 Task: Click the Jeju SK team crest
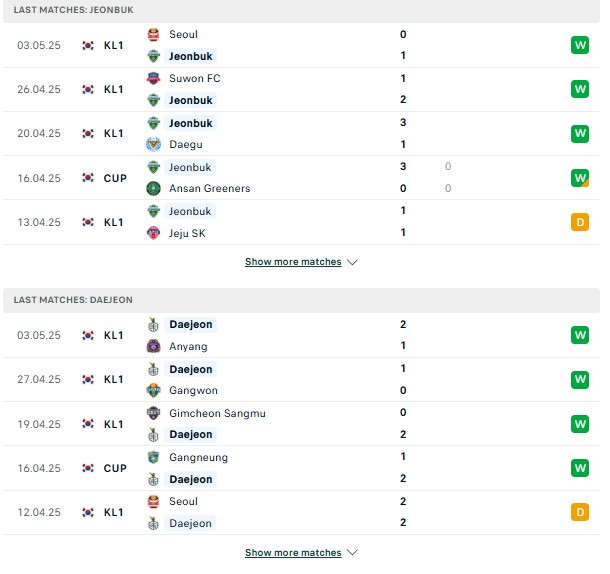154,233
